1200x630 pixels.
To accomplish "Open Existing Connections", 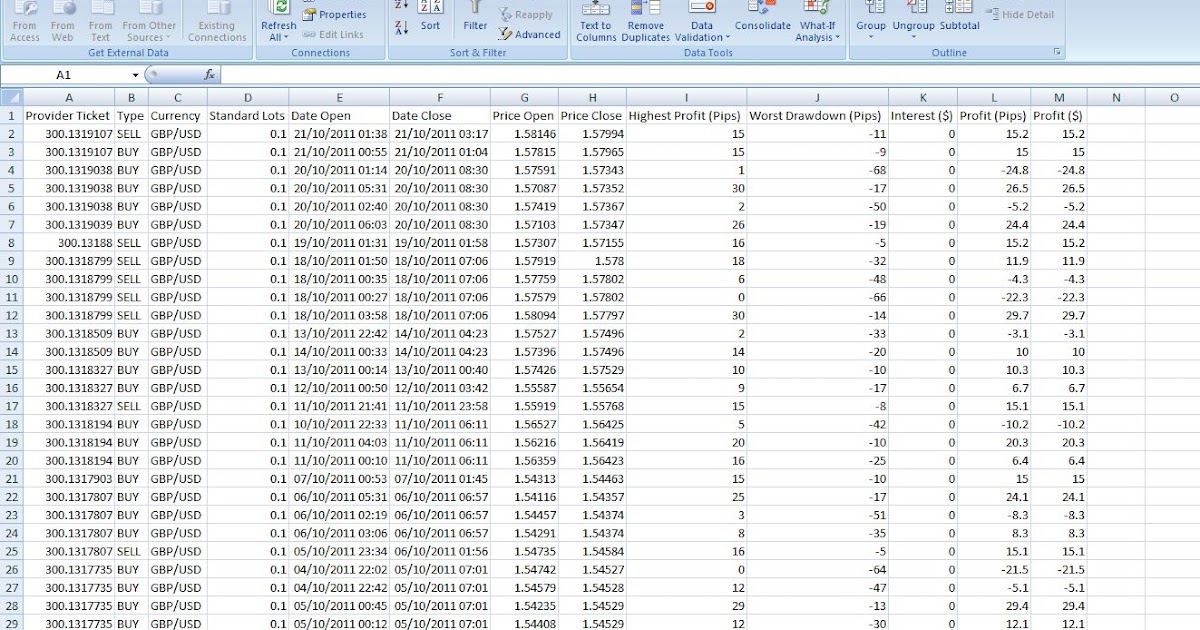I will coord(216,22).
